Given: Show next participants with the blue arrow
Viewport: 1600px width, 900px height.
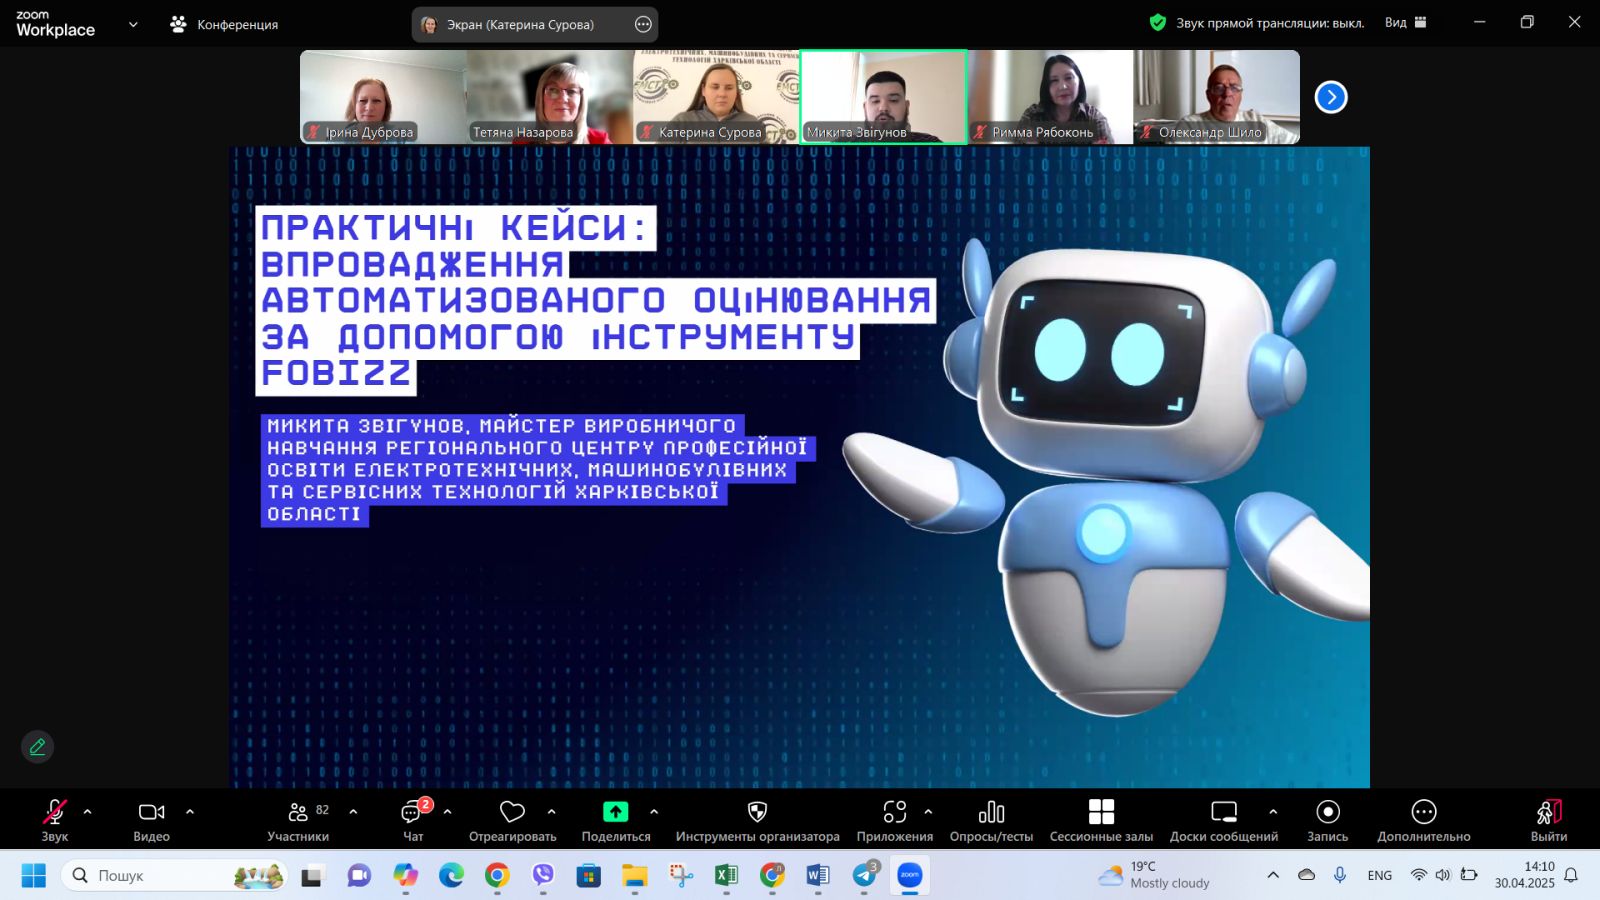Looking at the screenshot, I should click(x=1331, y=97).
